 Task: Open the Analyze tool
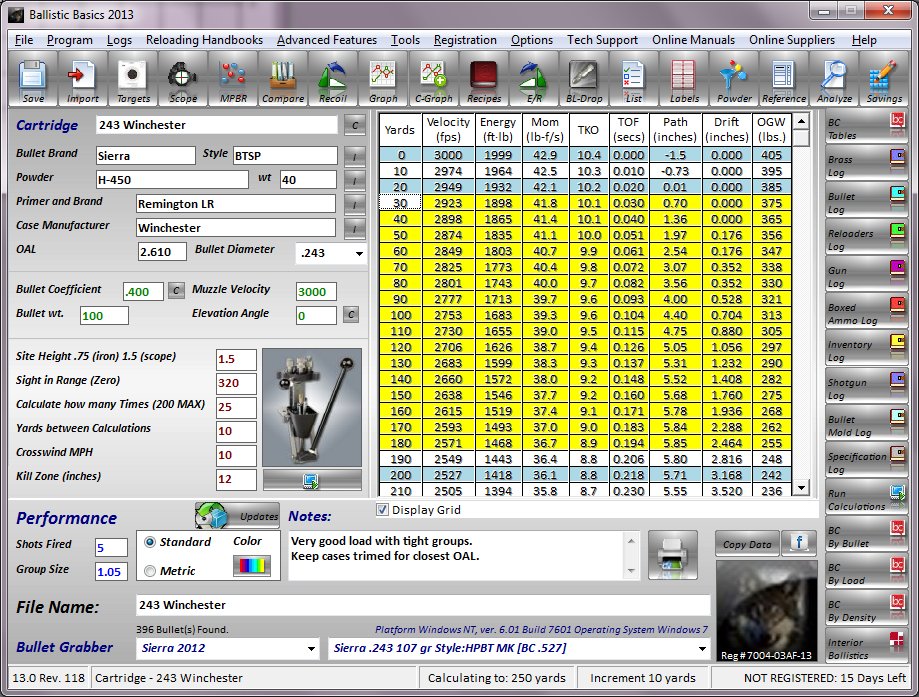click(833, 80)
